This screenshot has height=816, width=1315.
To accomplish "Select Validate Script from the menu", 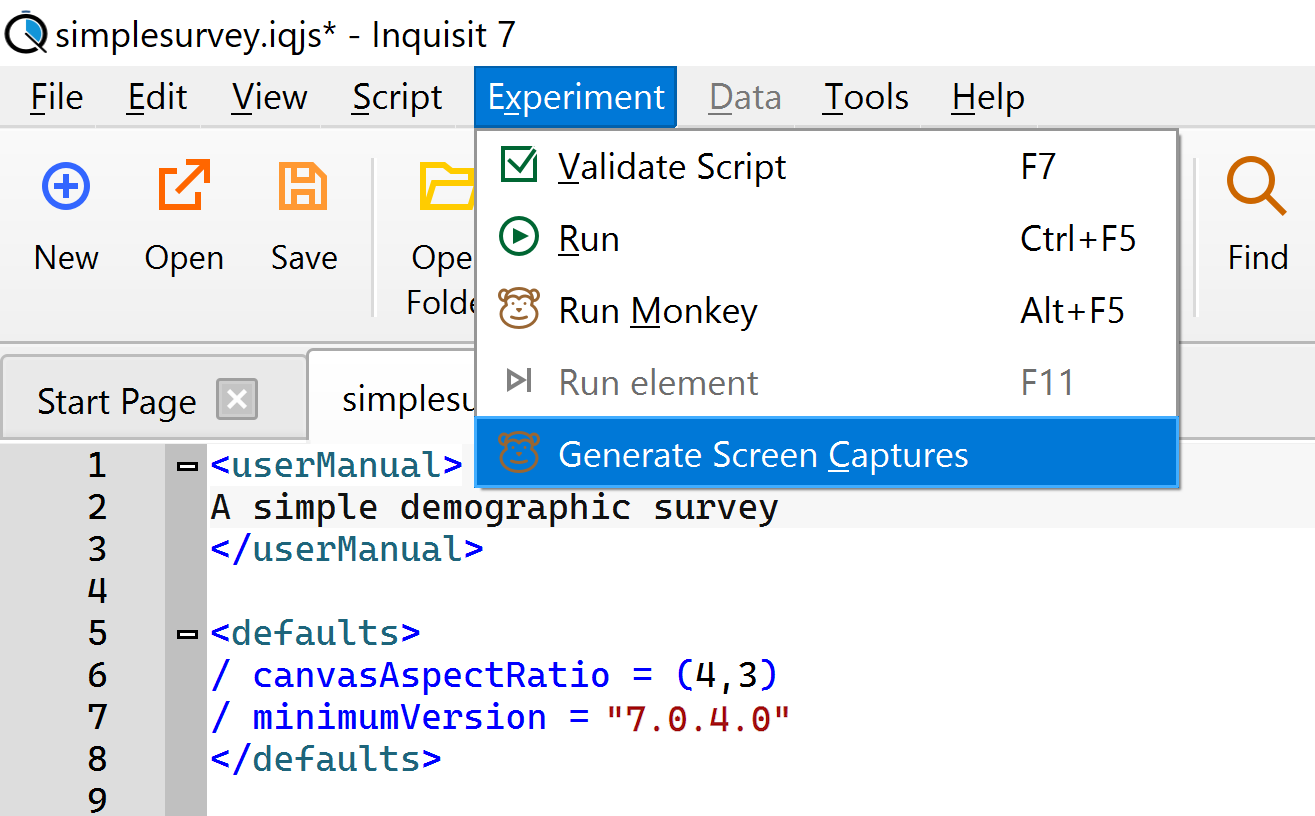I will click(672, 167).
